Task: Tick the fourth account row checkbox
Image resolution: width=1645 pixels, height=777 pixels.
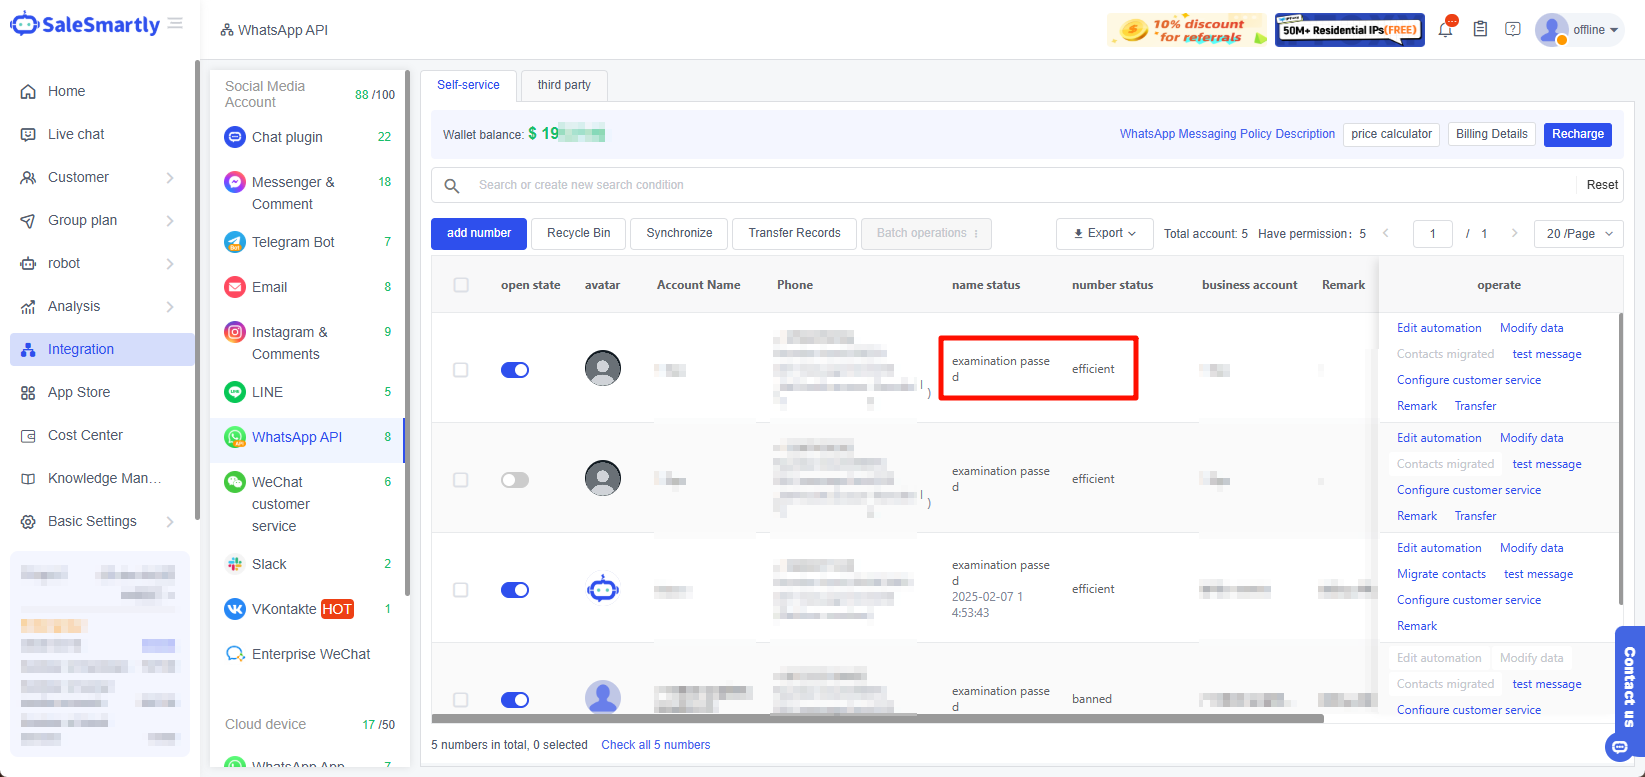Action: (461, 700)
